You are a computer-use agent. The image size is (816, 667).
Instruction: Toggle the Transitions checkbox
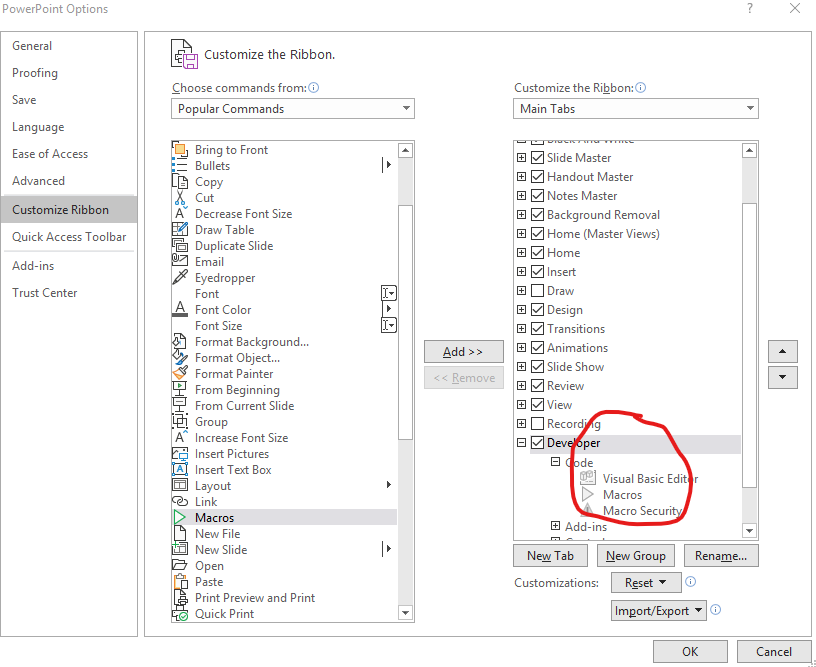click(537, 329)
